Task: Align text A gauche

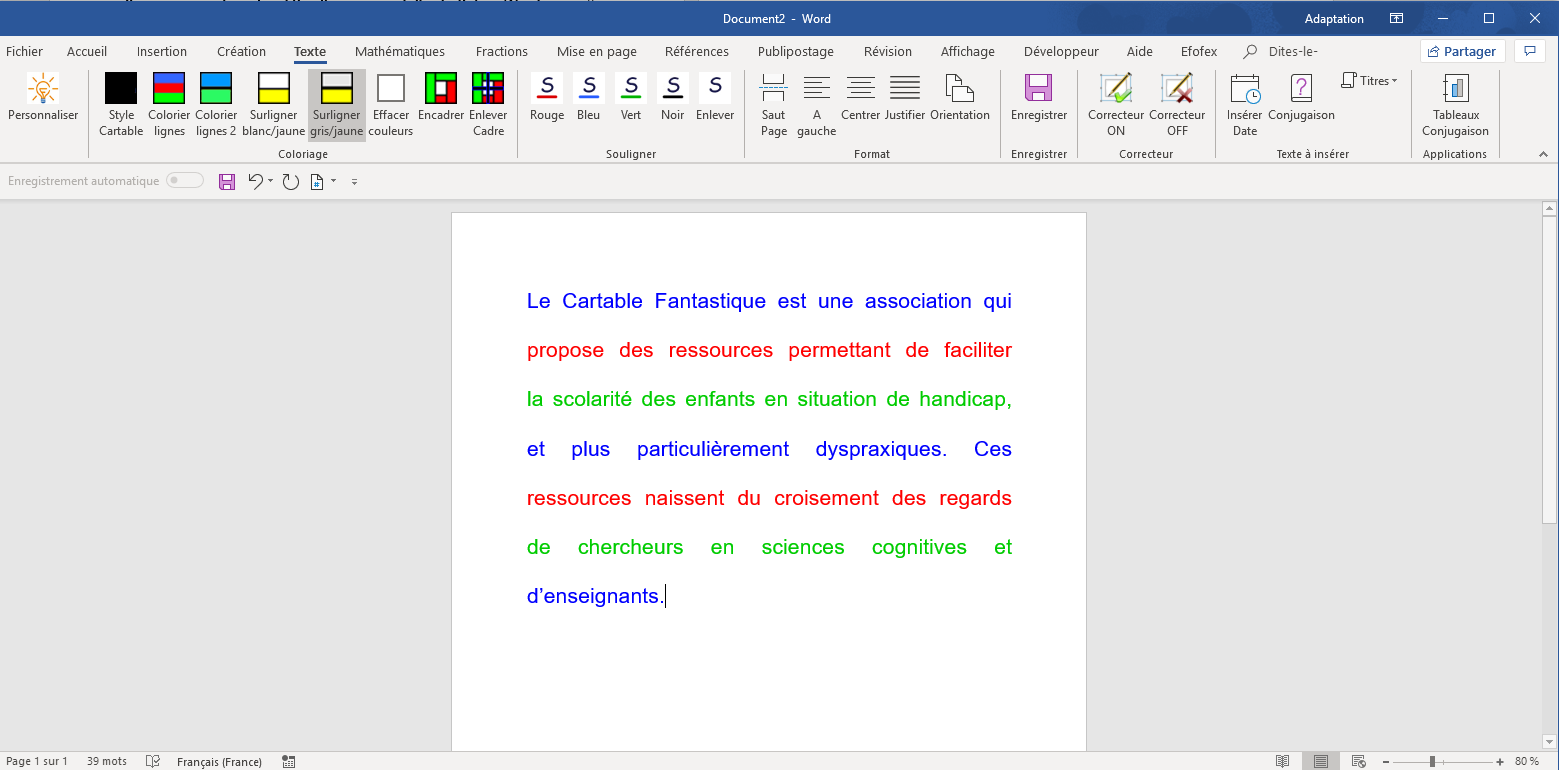Action: tap(817, 105)
